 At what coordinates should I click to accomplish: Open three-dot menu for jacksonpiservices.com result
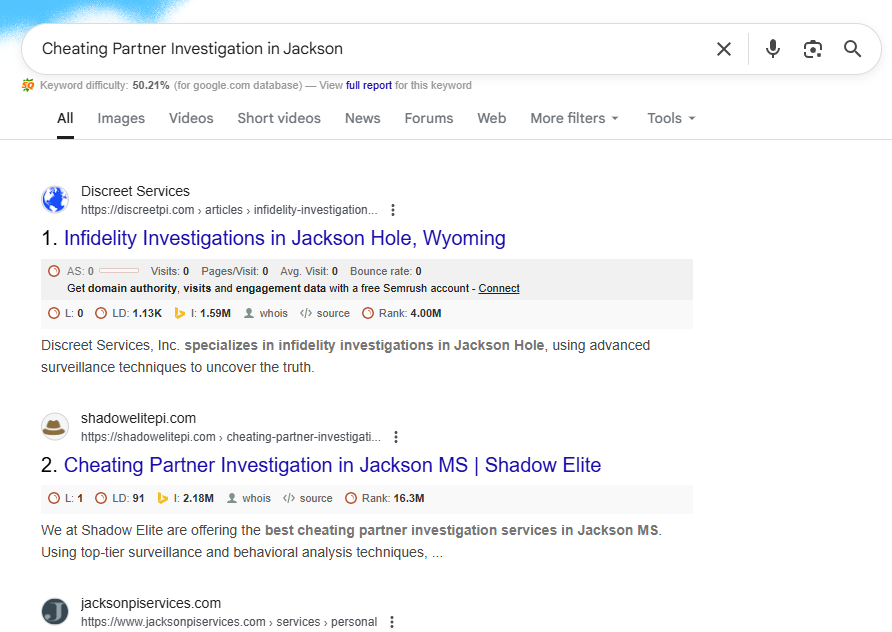click(392, 622)
